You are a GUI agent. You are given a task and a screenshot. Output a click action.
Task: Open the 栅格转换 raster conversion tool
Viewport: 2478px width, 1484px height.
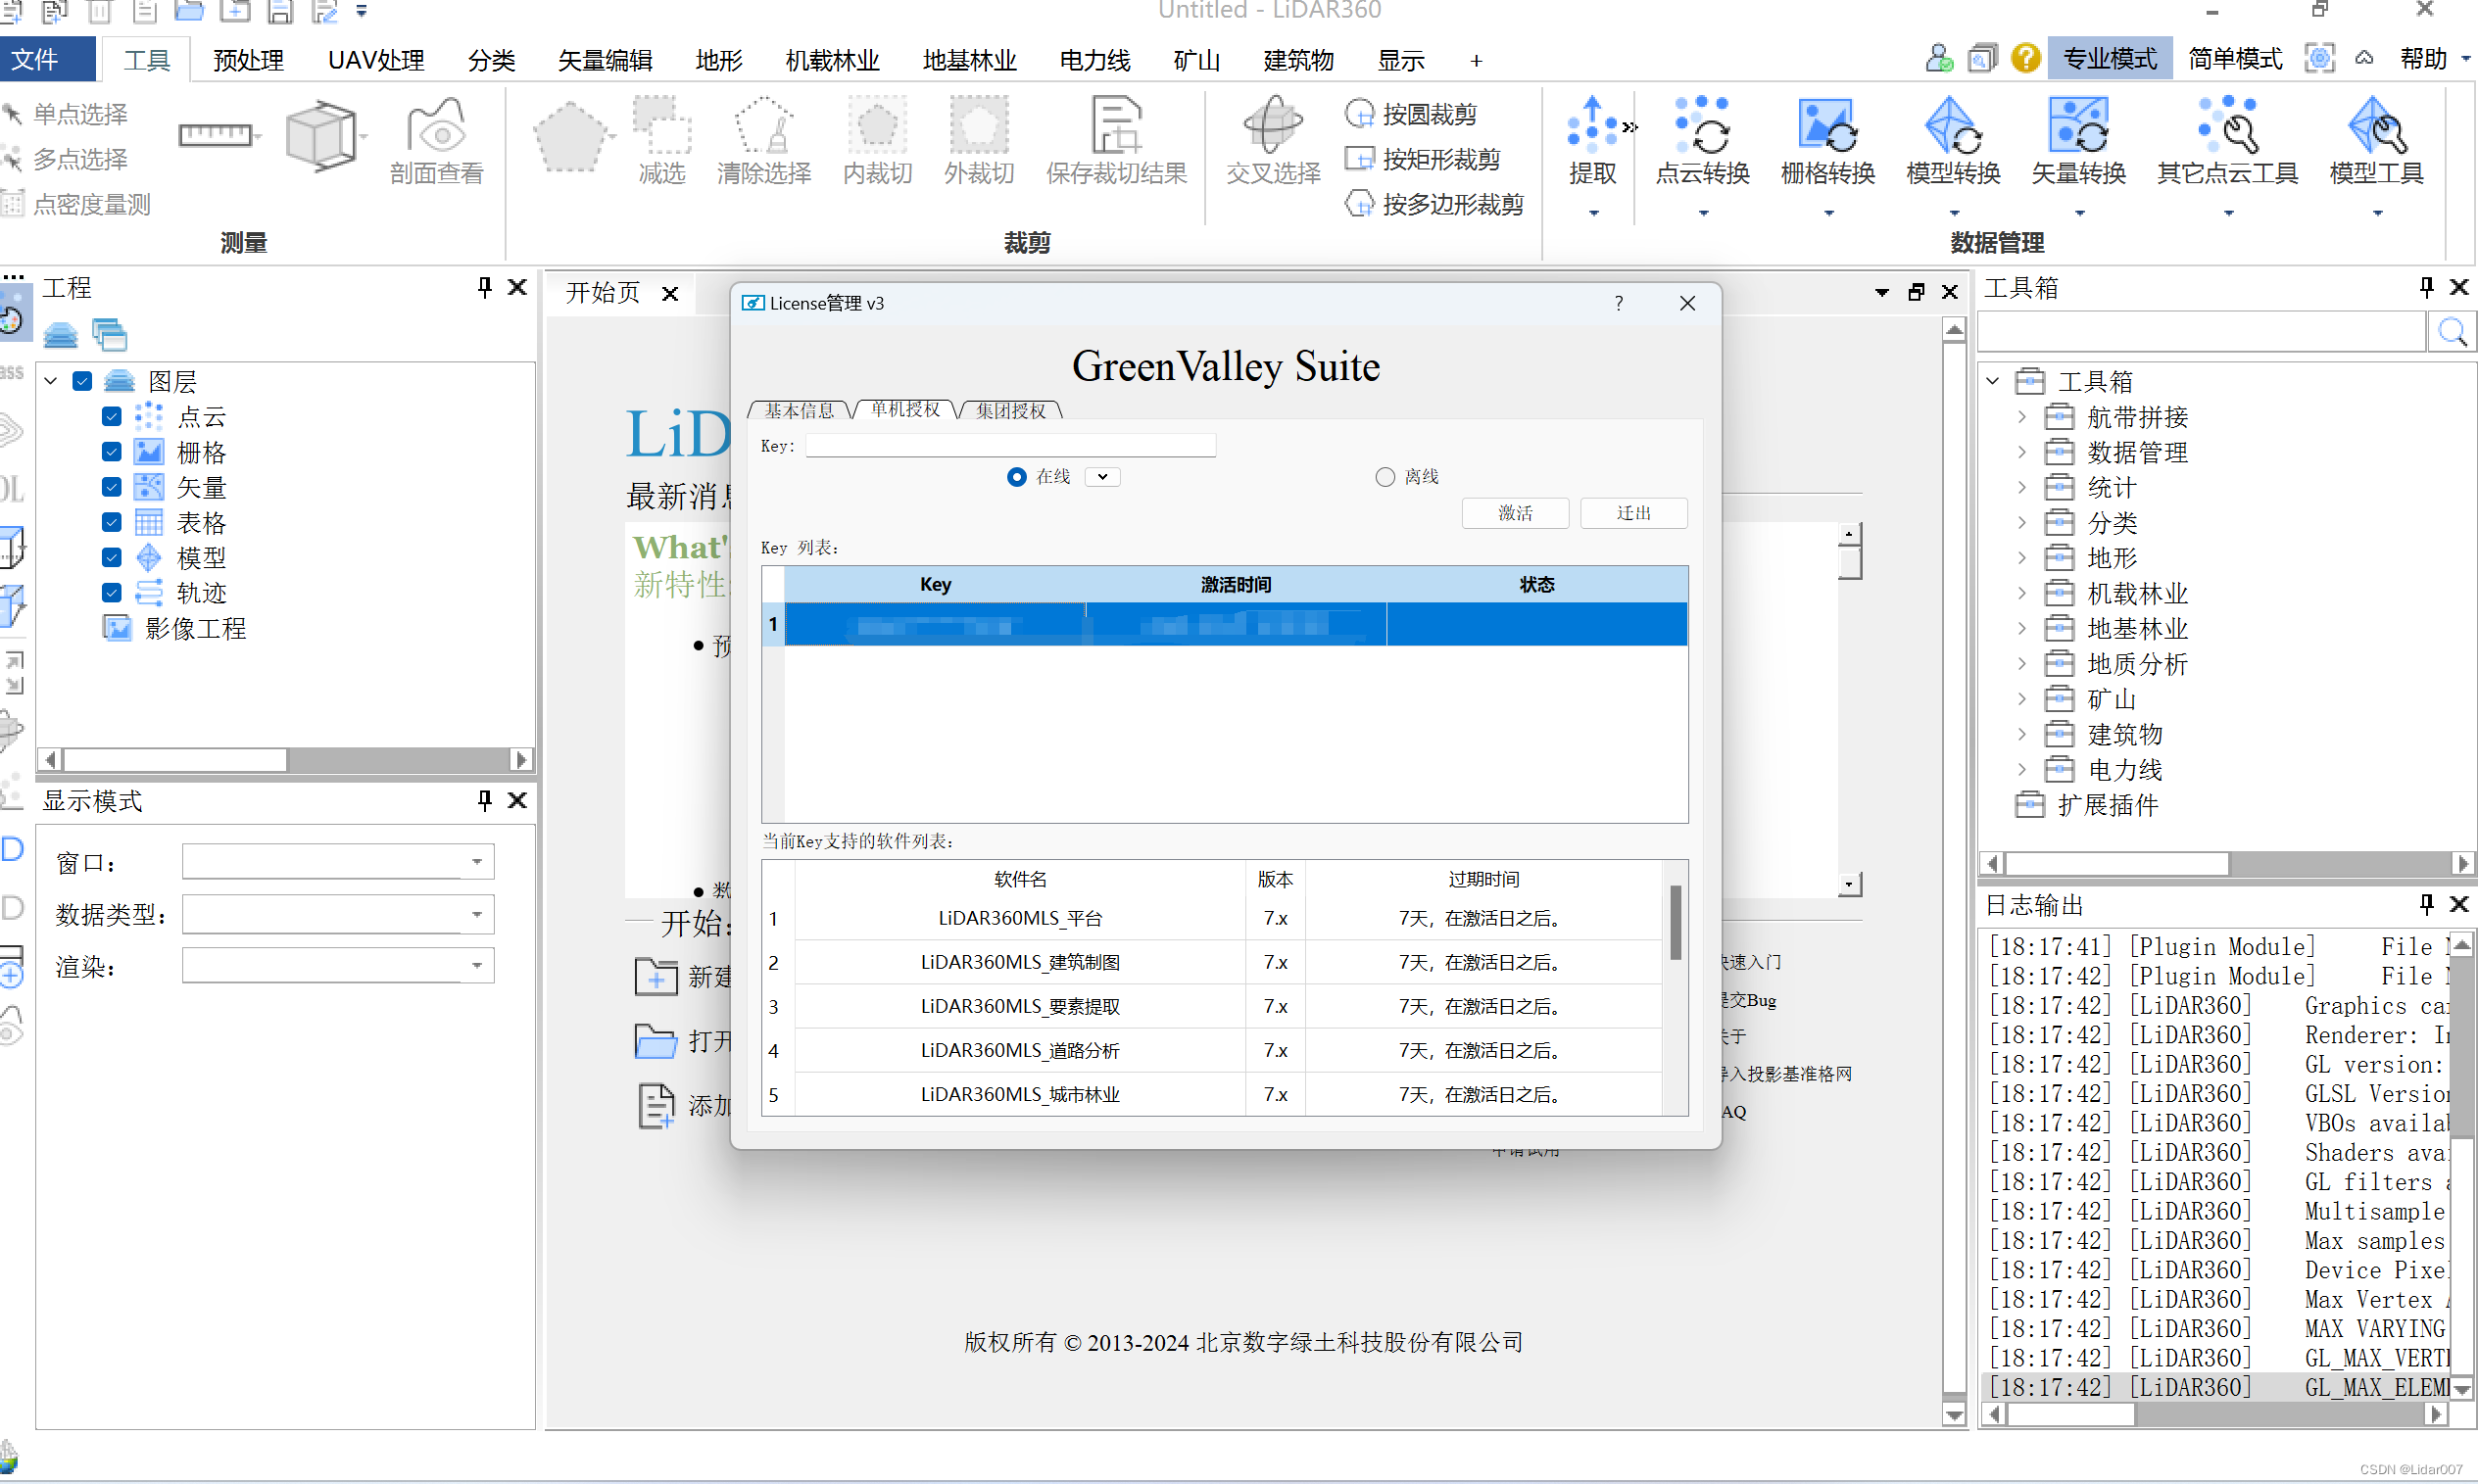coord(1827,143)
